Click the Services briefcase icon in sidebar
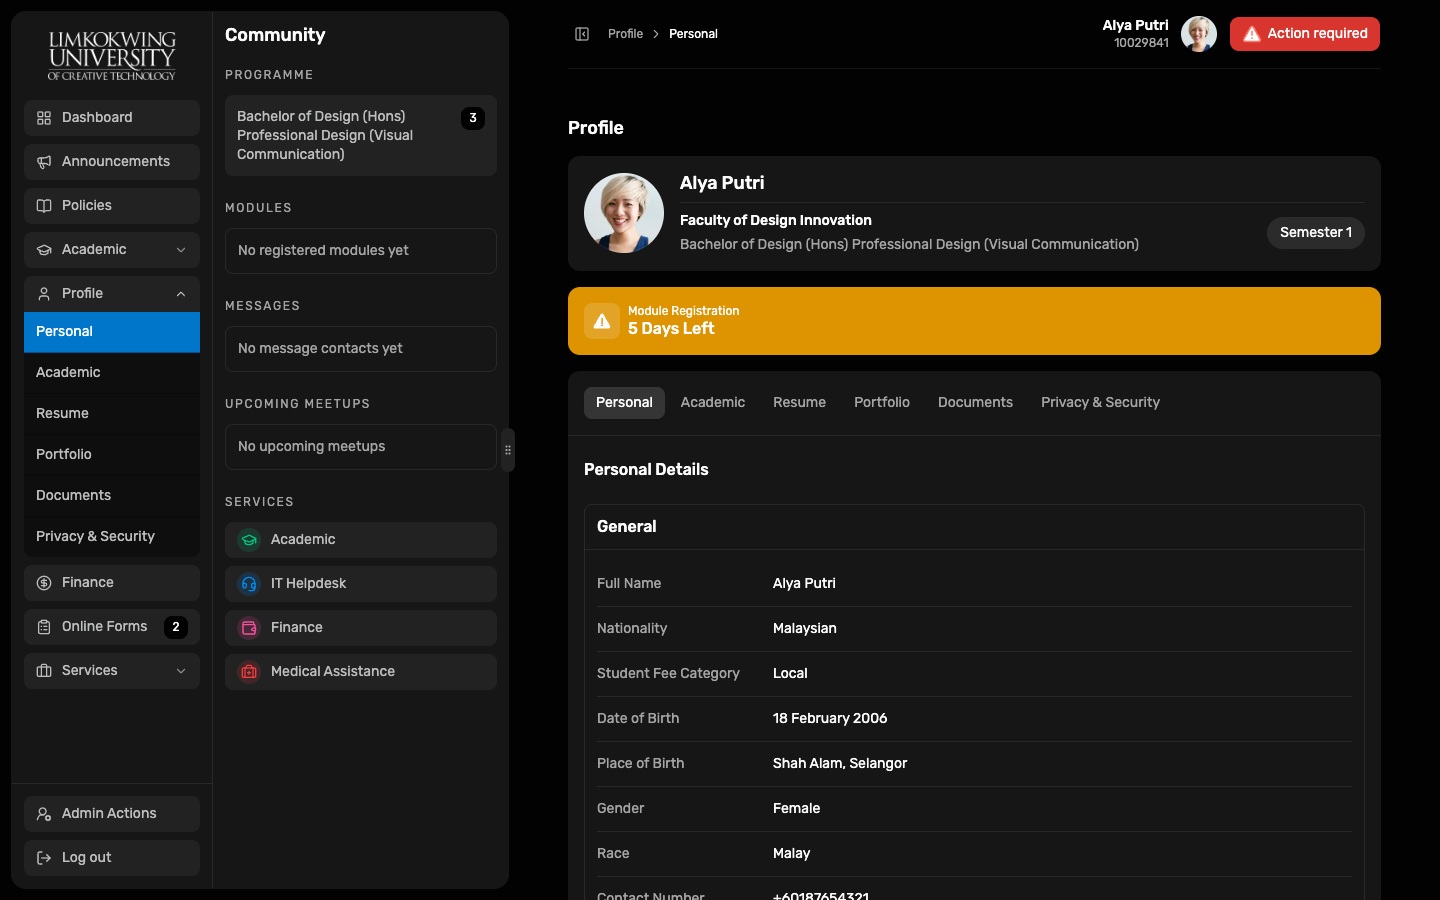The width and height of the screenshot is (1440, 900). coord(44,671)
